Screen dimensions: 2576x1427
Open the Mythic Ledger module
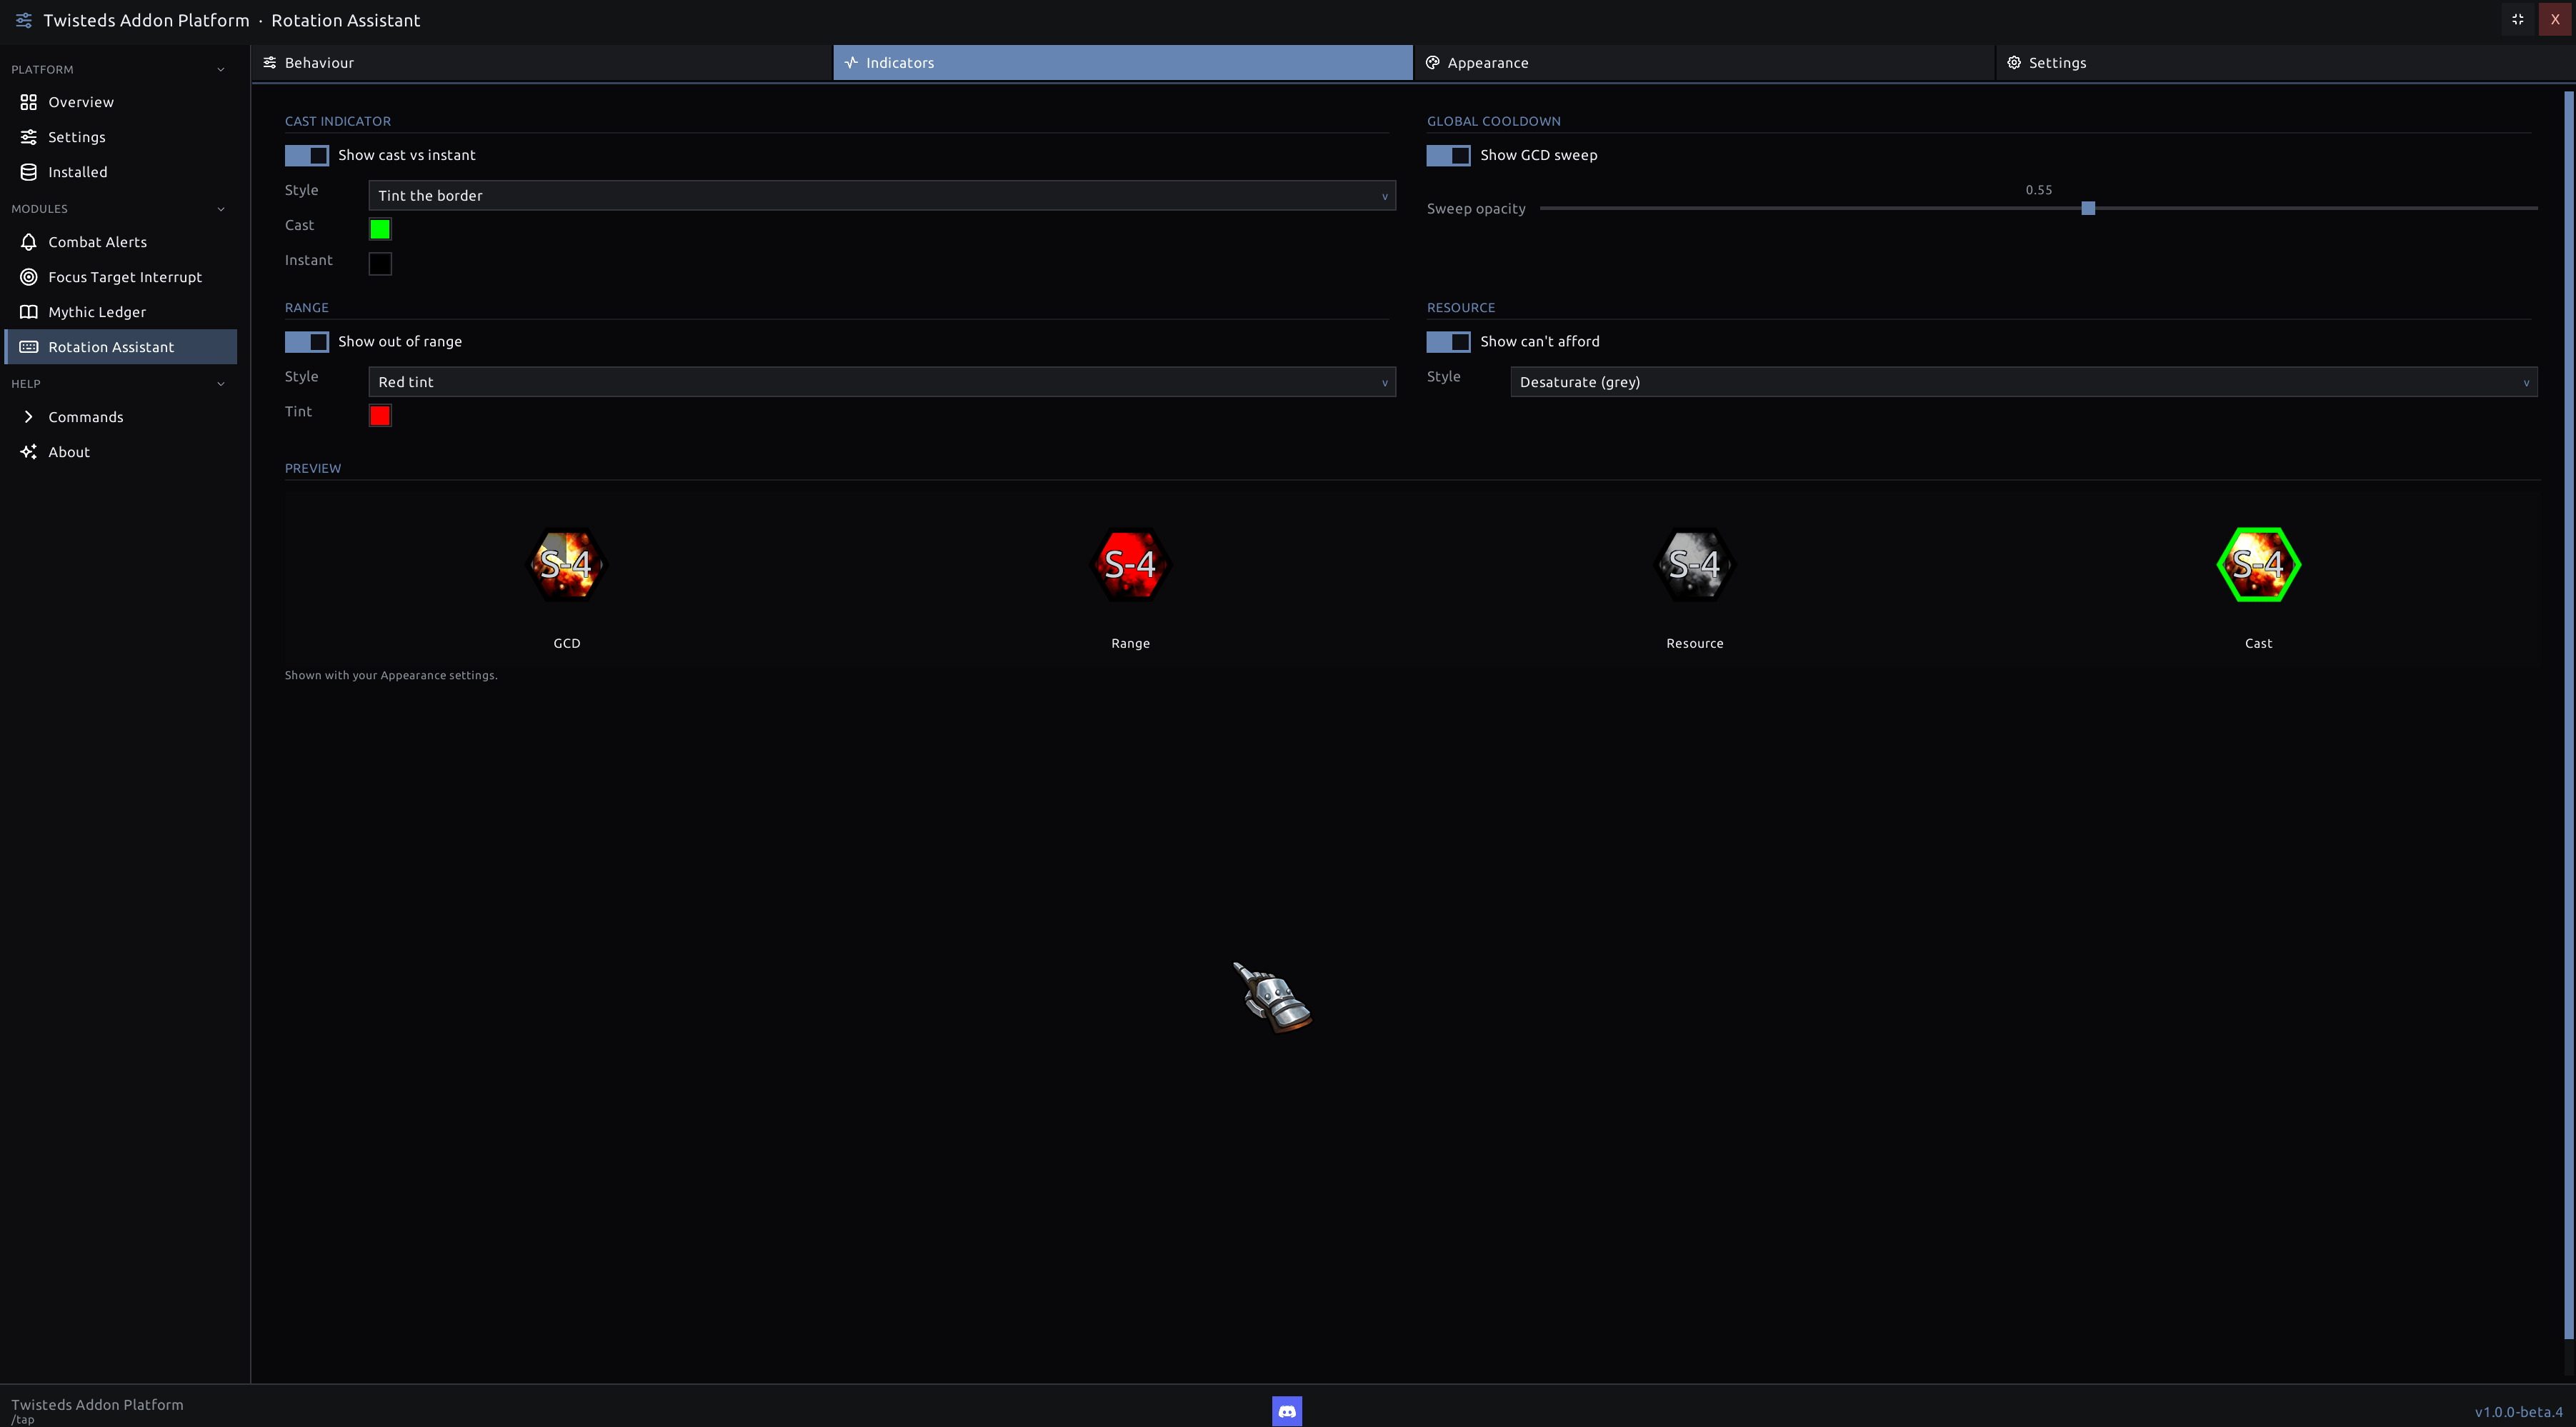[121, 312]
